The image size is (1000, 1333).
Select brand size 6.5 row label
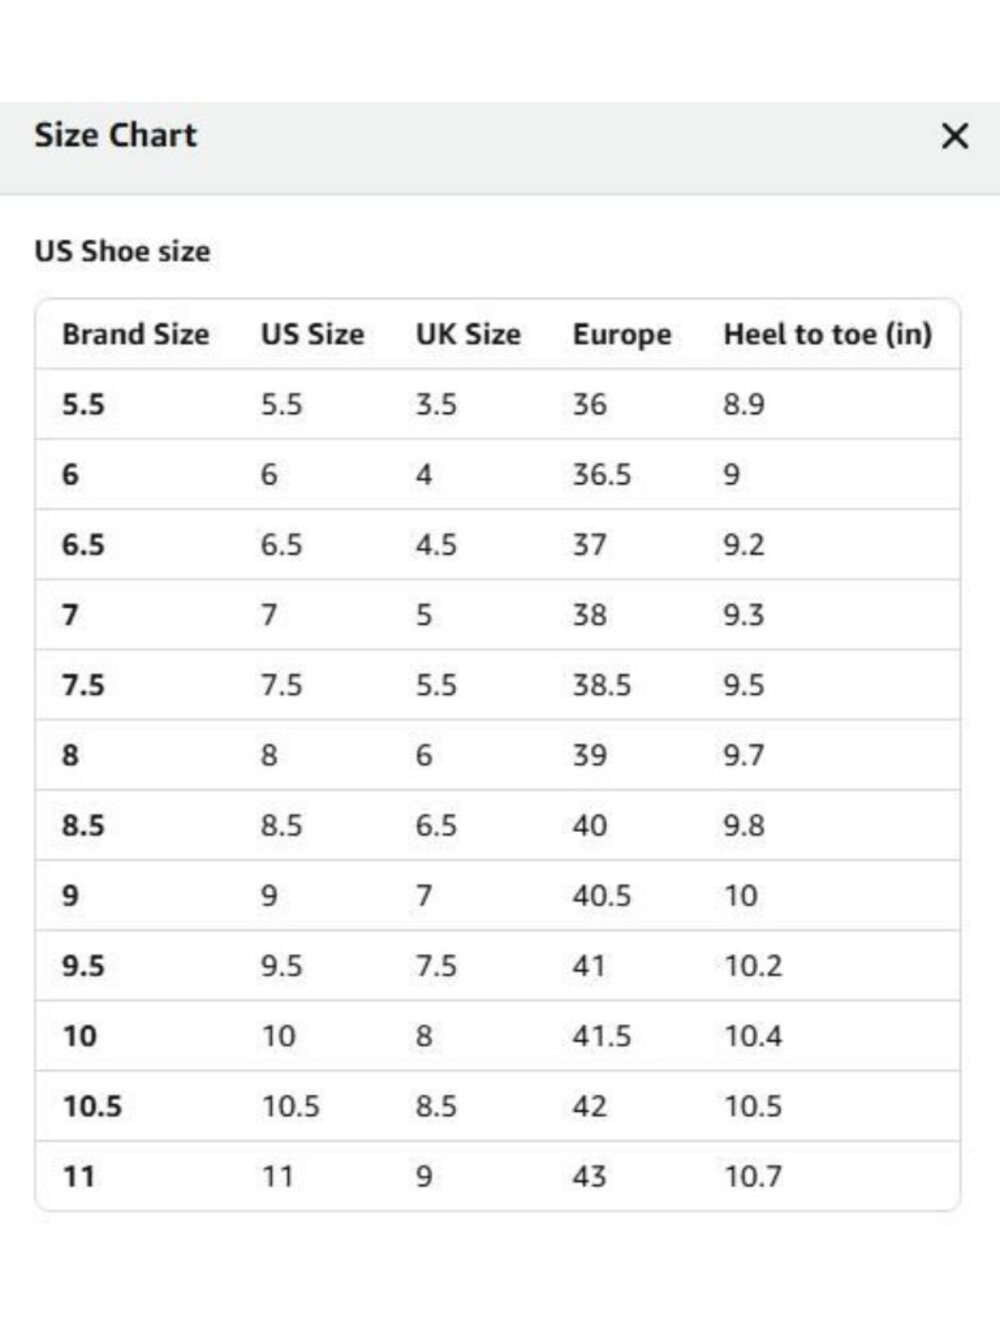tap(83, 545)
